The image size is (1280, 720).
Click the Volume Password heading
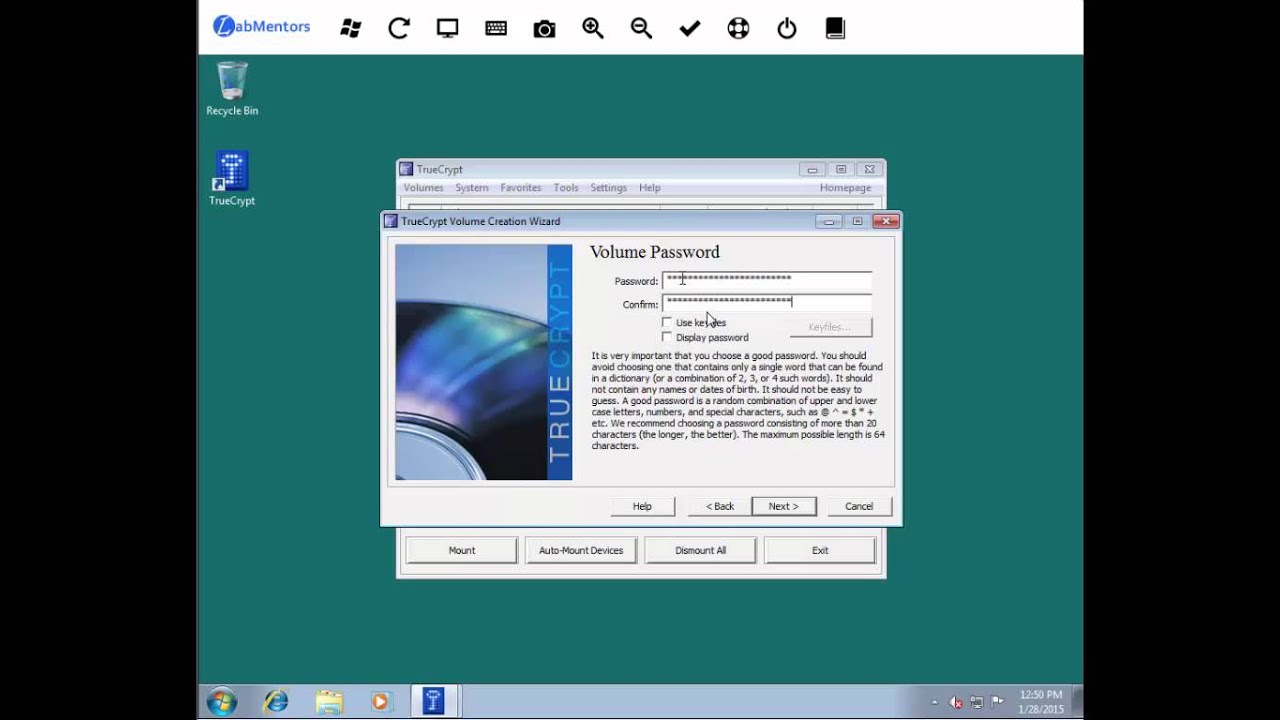tap(655, 252)
